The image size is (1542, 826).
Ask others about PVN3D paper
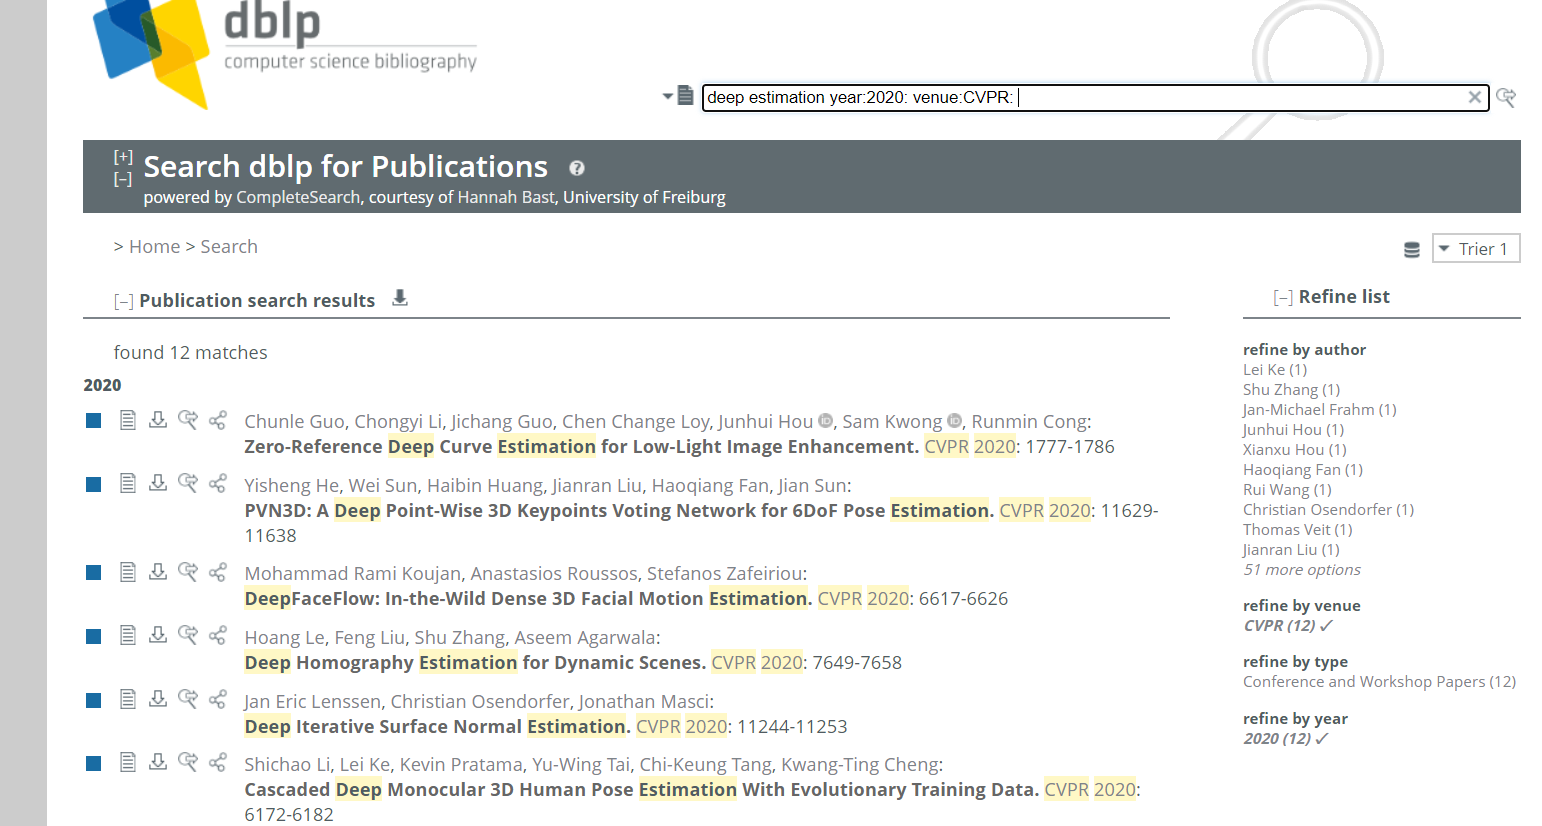[188, 484]
